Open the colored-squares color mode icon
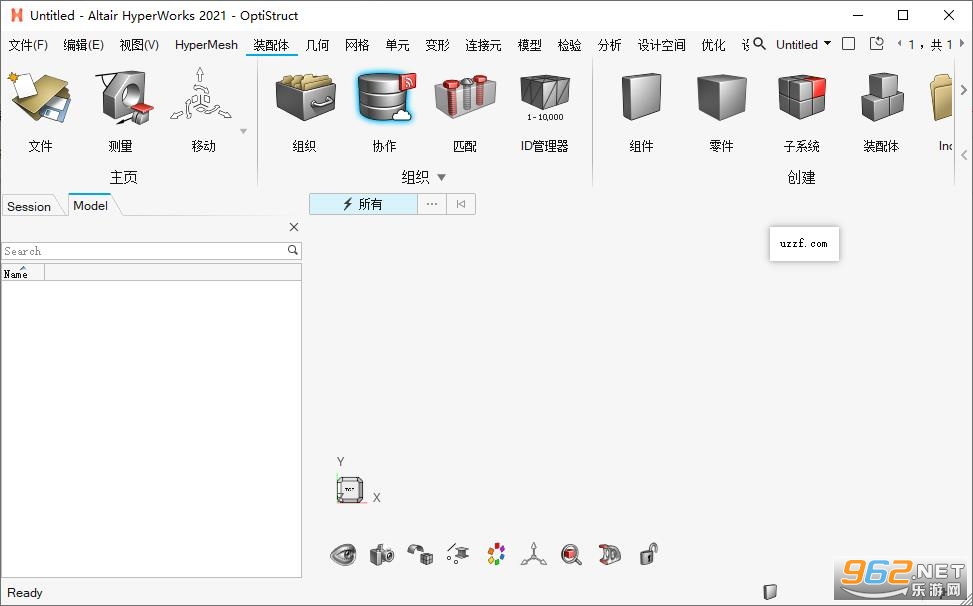This screenshot has height=606, width=973. [496, 554]
